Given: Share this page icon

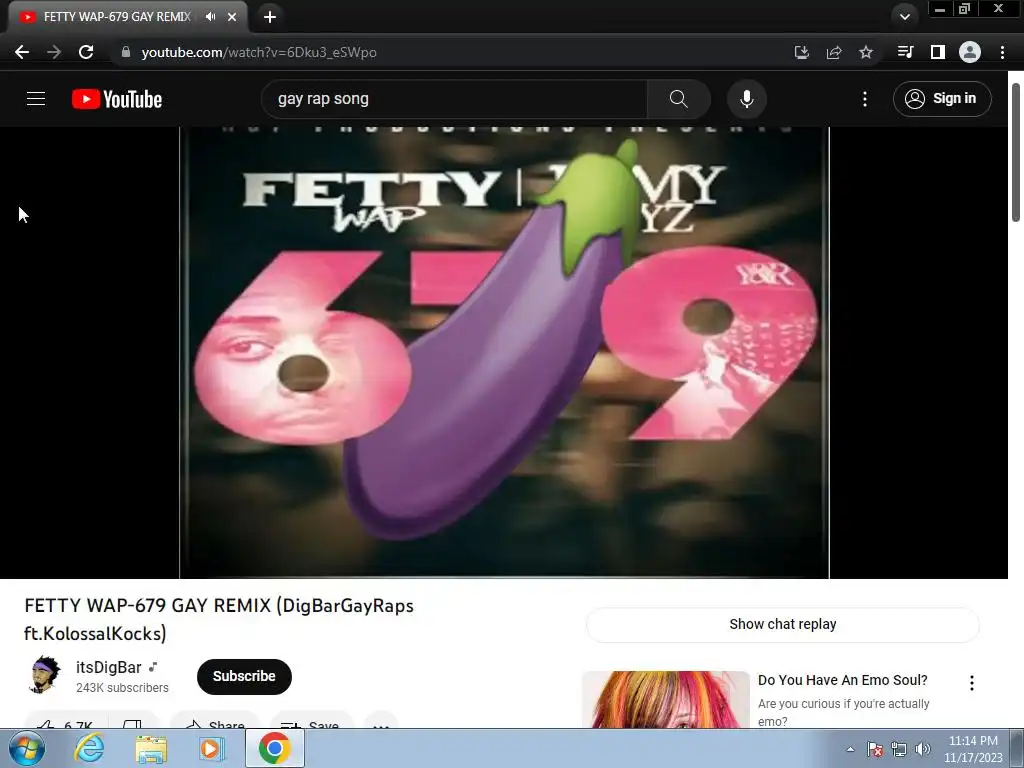Looking at the screenshot, I should click(x=834, y=52).
